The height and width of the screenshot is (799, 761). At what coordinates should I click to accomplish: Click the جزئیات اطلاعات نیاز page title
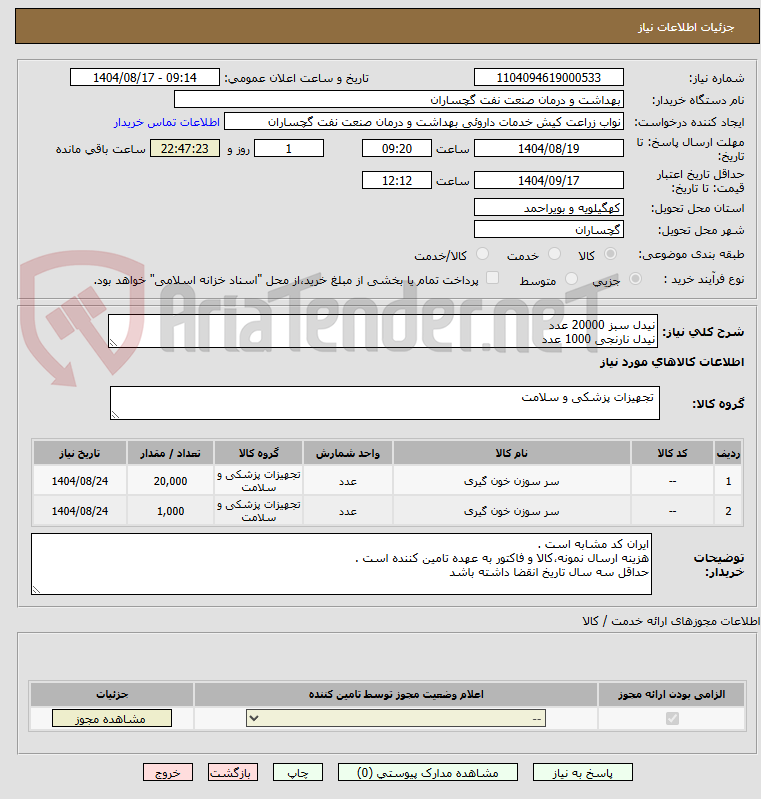pos(686,27)
